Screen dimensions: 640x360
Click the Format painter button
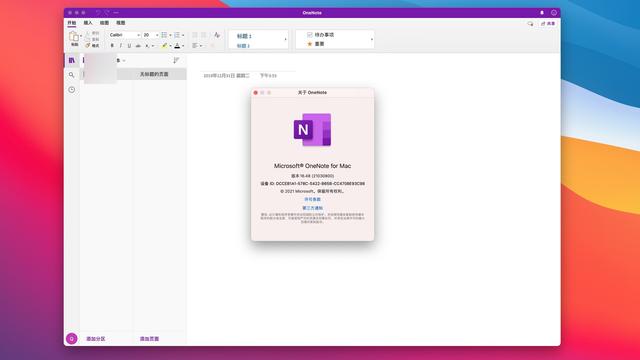click(x=93, y=46)
